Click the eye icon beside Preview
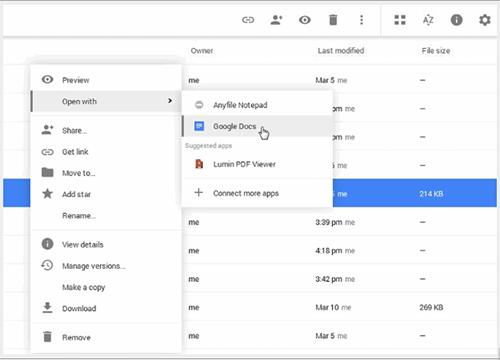 pos(47,79)
